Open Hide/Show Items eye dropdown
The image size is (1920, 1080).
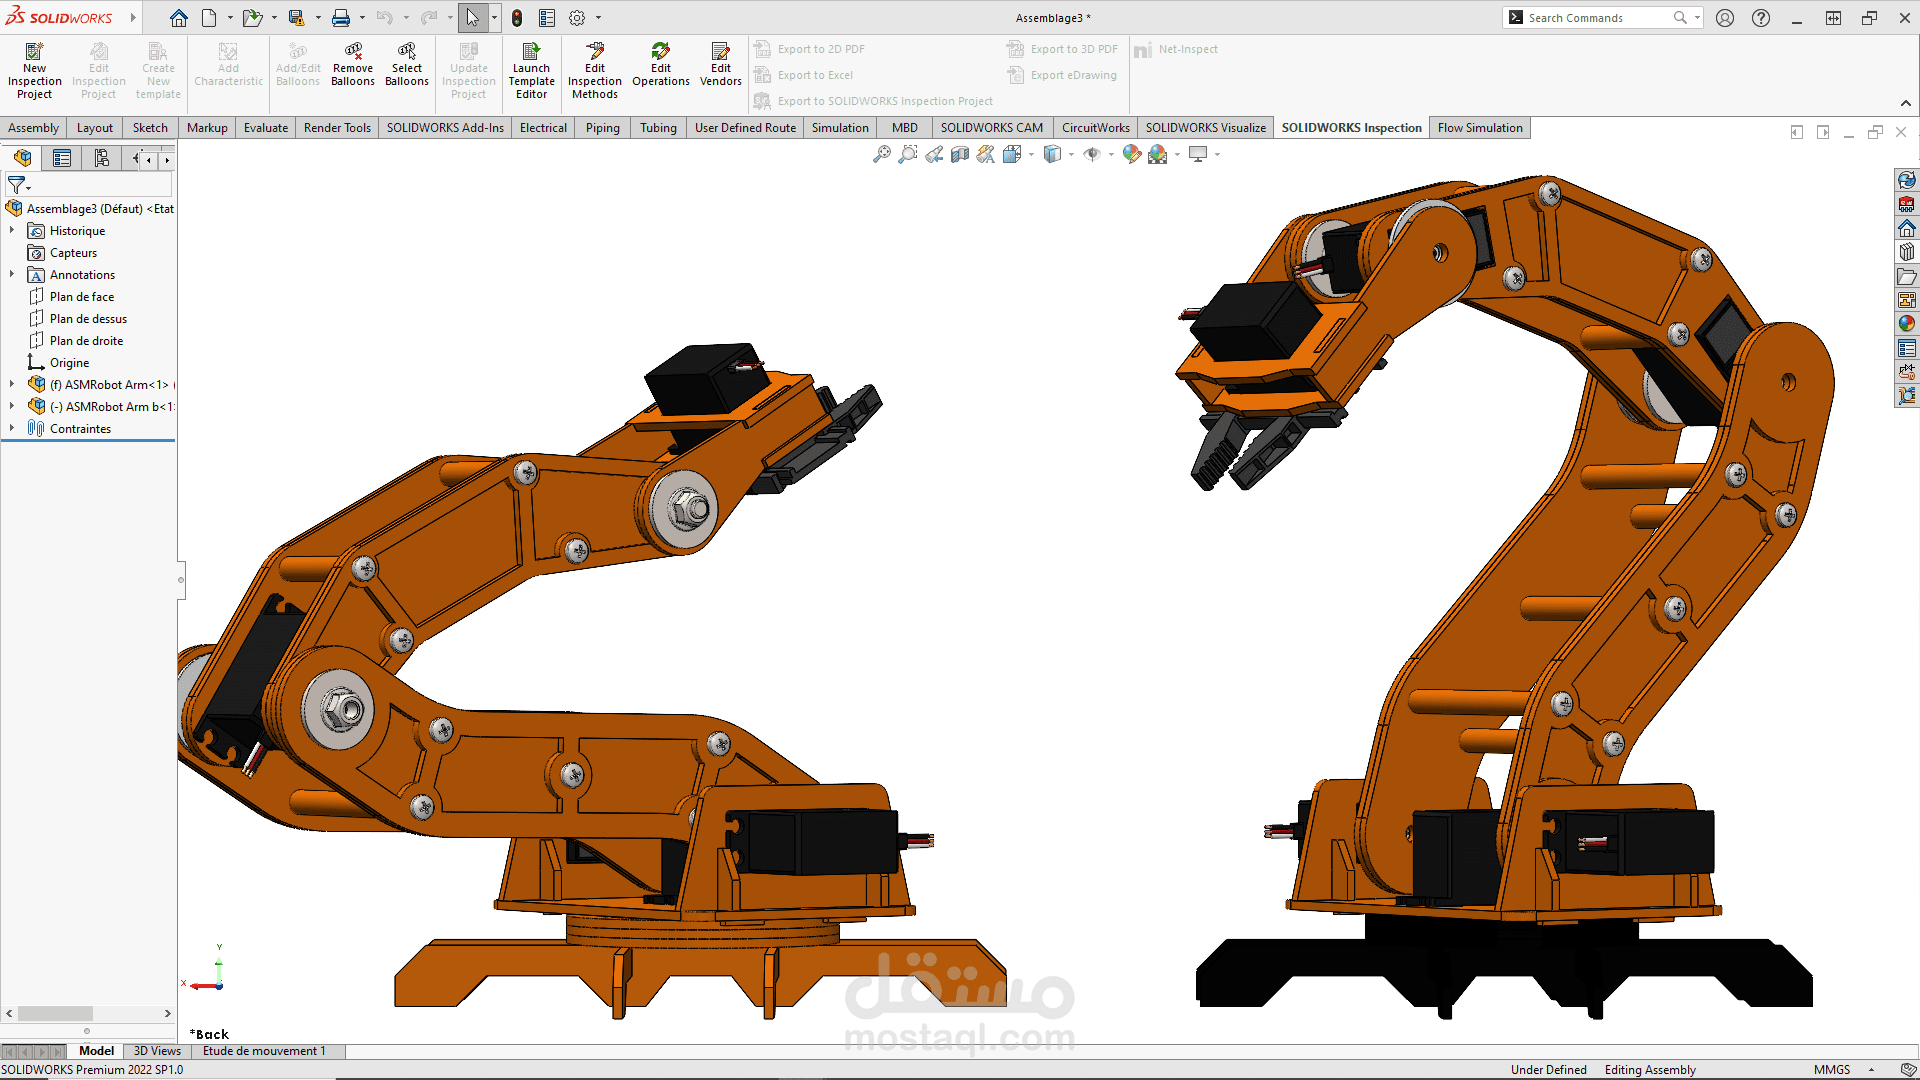tap(1111, 155)
